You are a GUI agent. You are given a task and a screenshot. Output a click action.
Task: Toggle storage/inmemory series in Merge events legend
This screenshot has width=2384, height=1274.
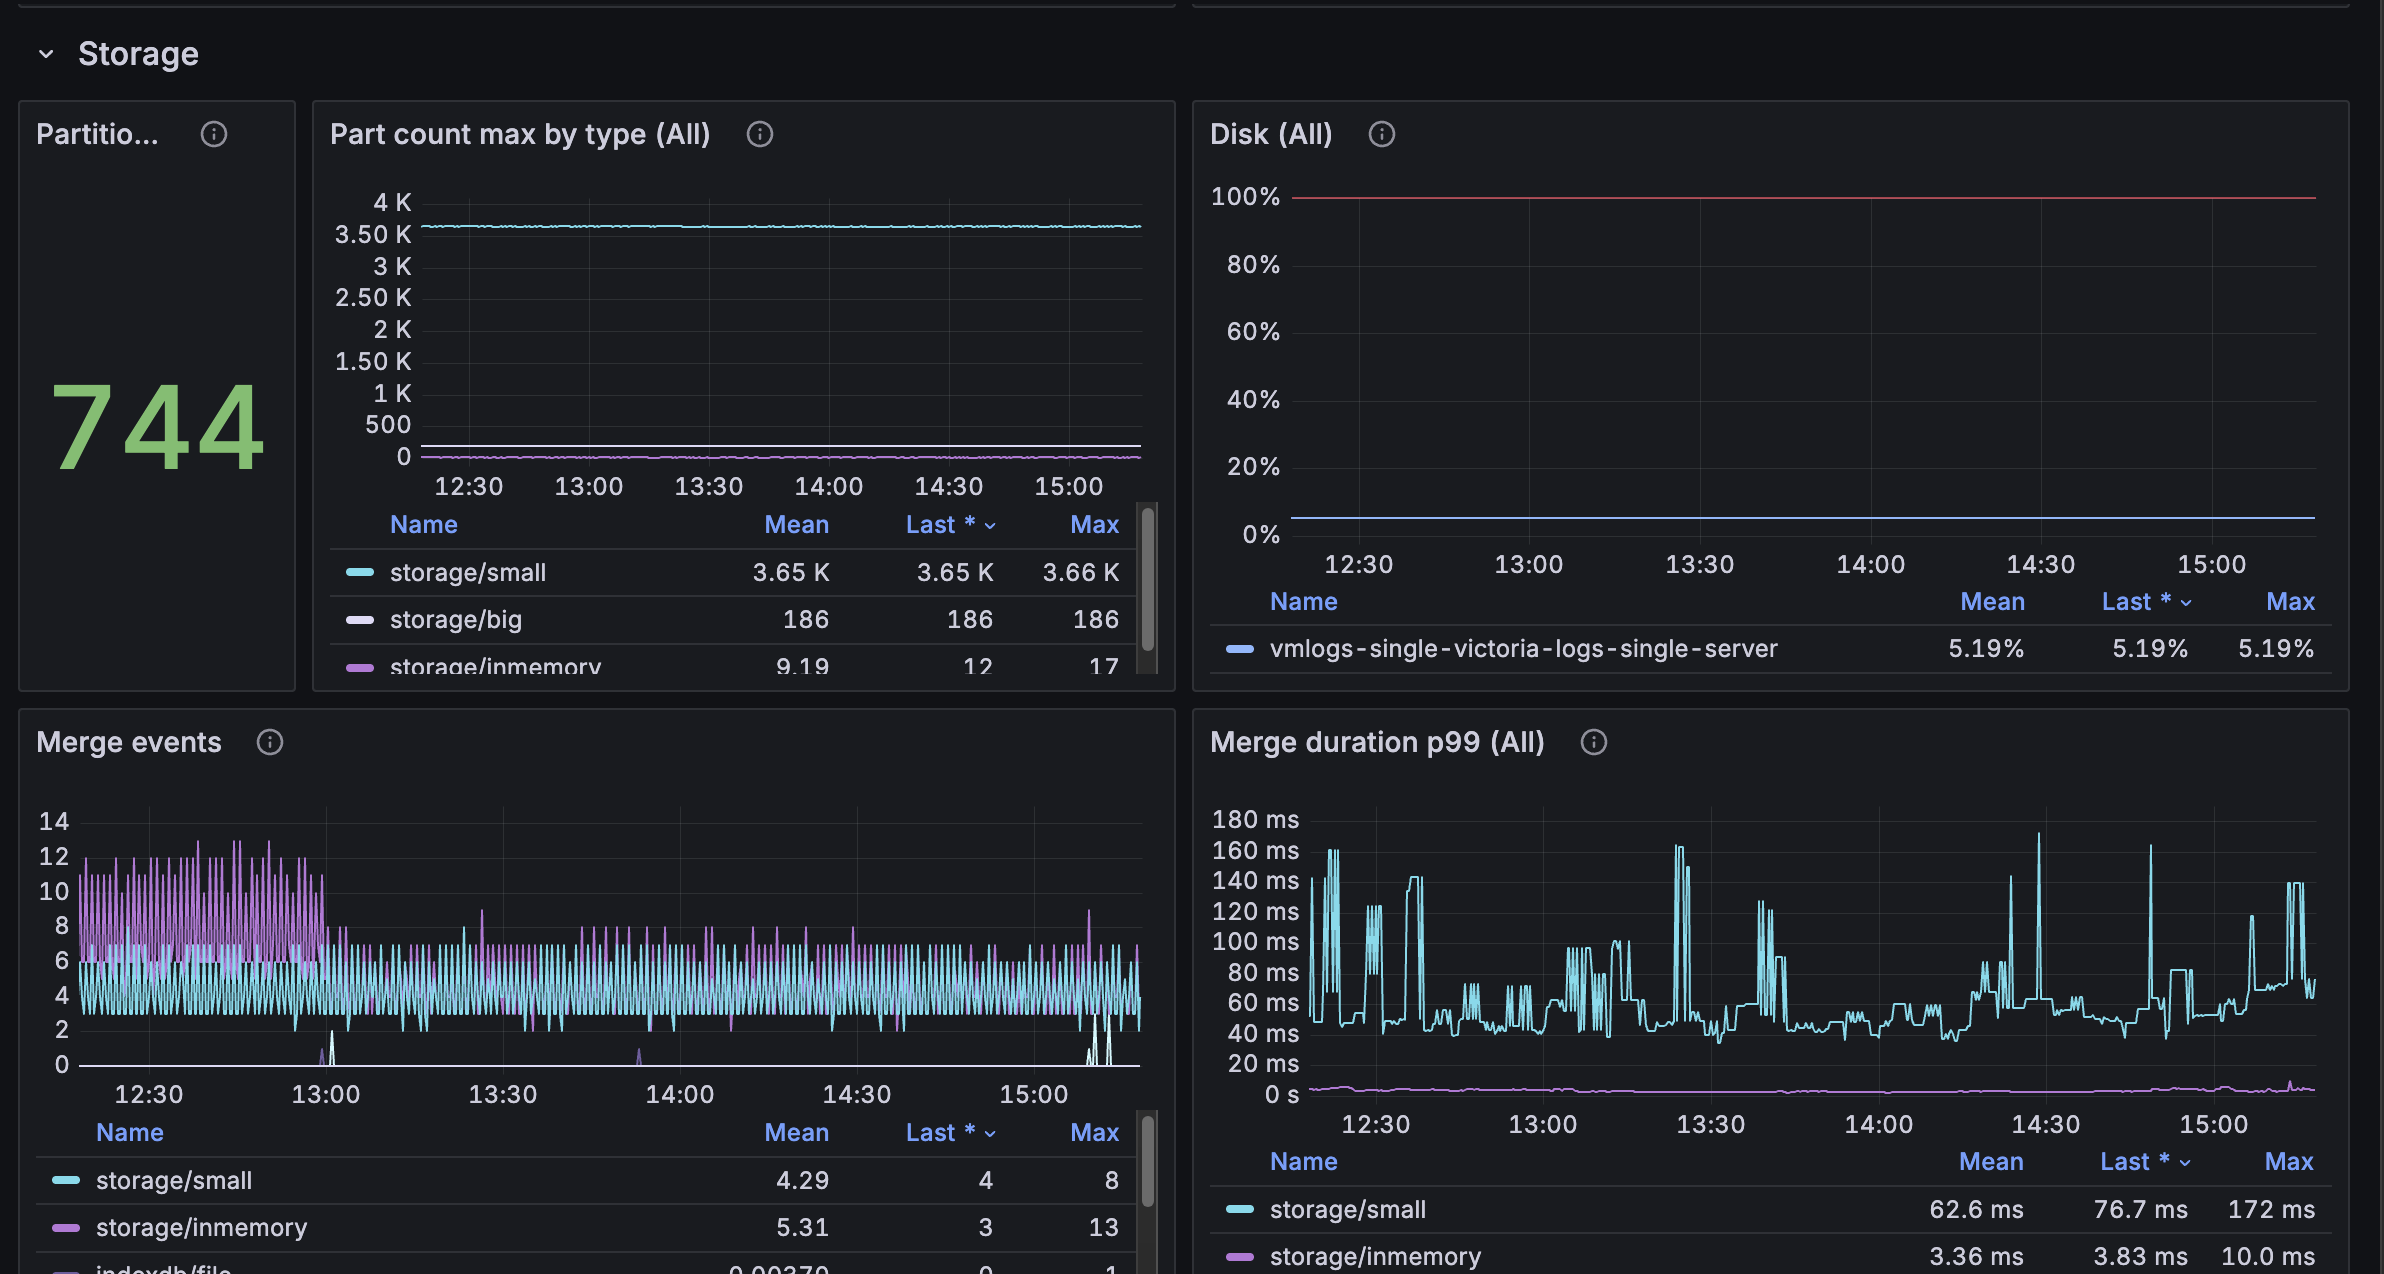click(x=201, y=1228)
